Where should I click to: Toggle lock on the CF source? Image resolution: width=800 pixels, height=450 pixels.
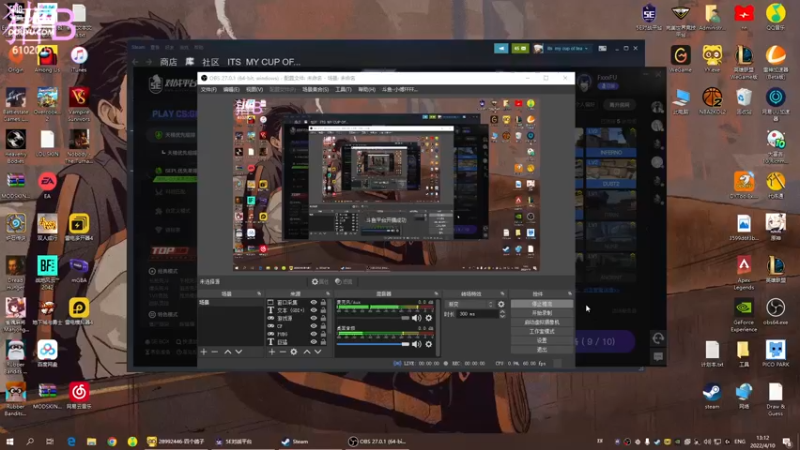[x=323, y=326]
